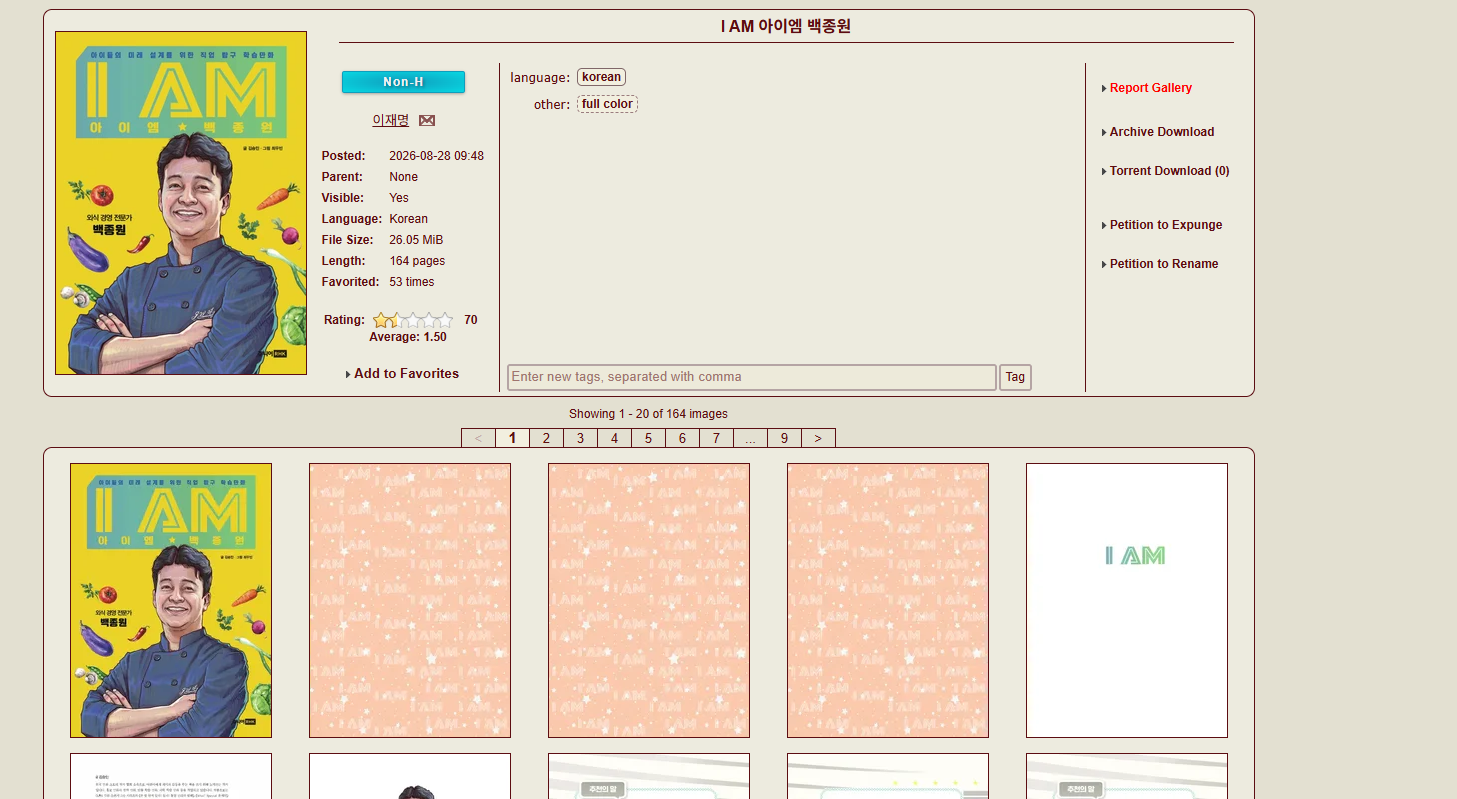Go to previous page with the < arrow
1457x799 pixels.
click(x=478, y=438)
